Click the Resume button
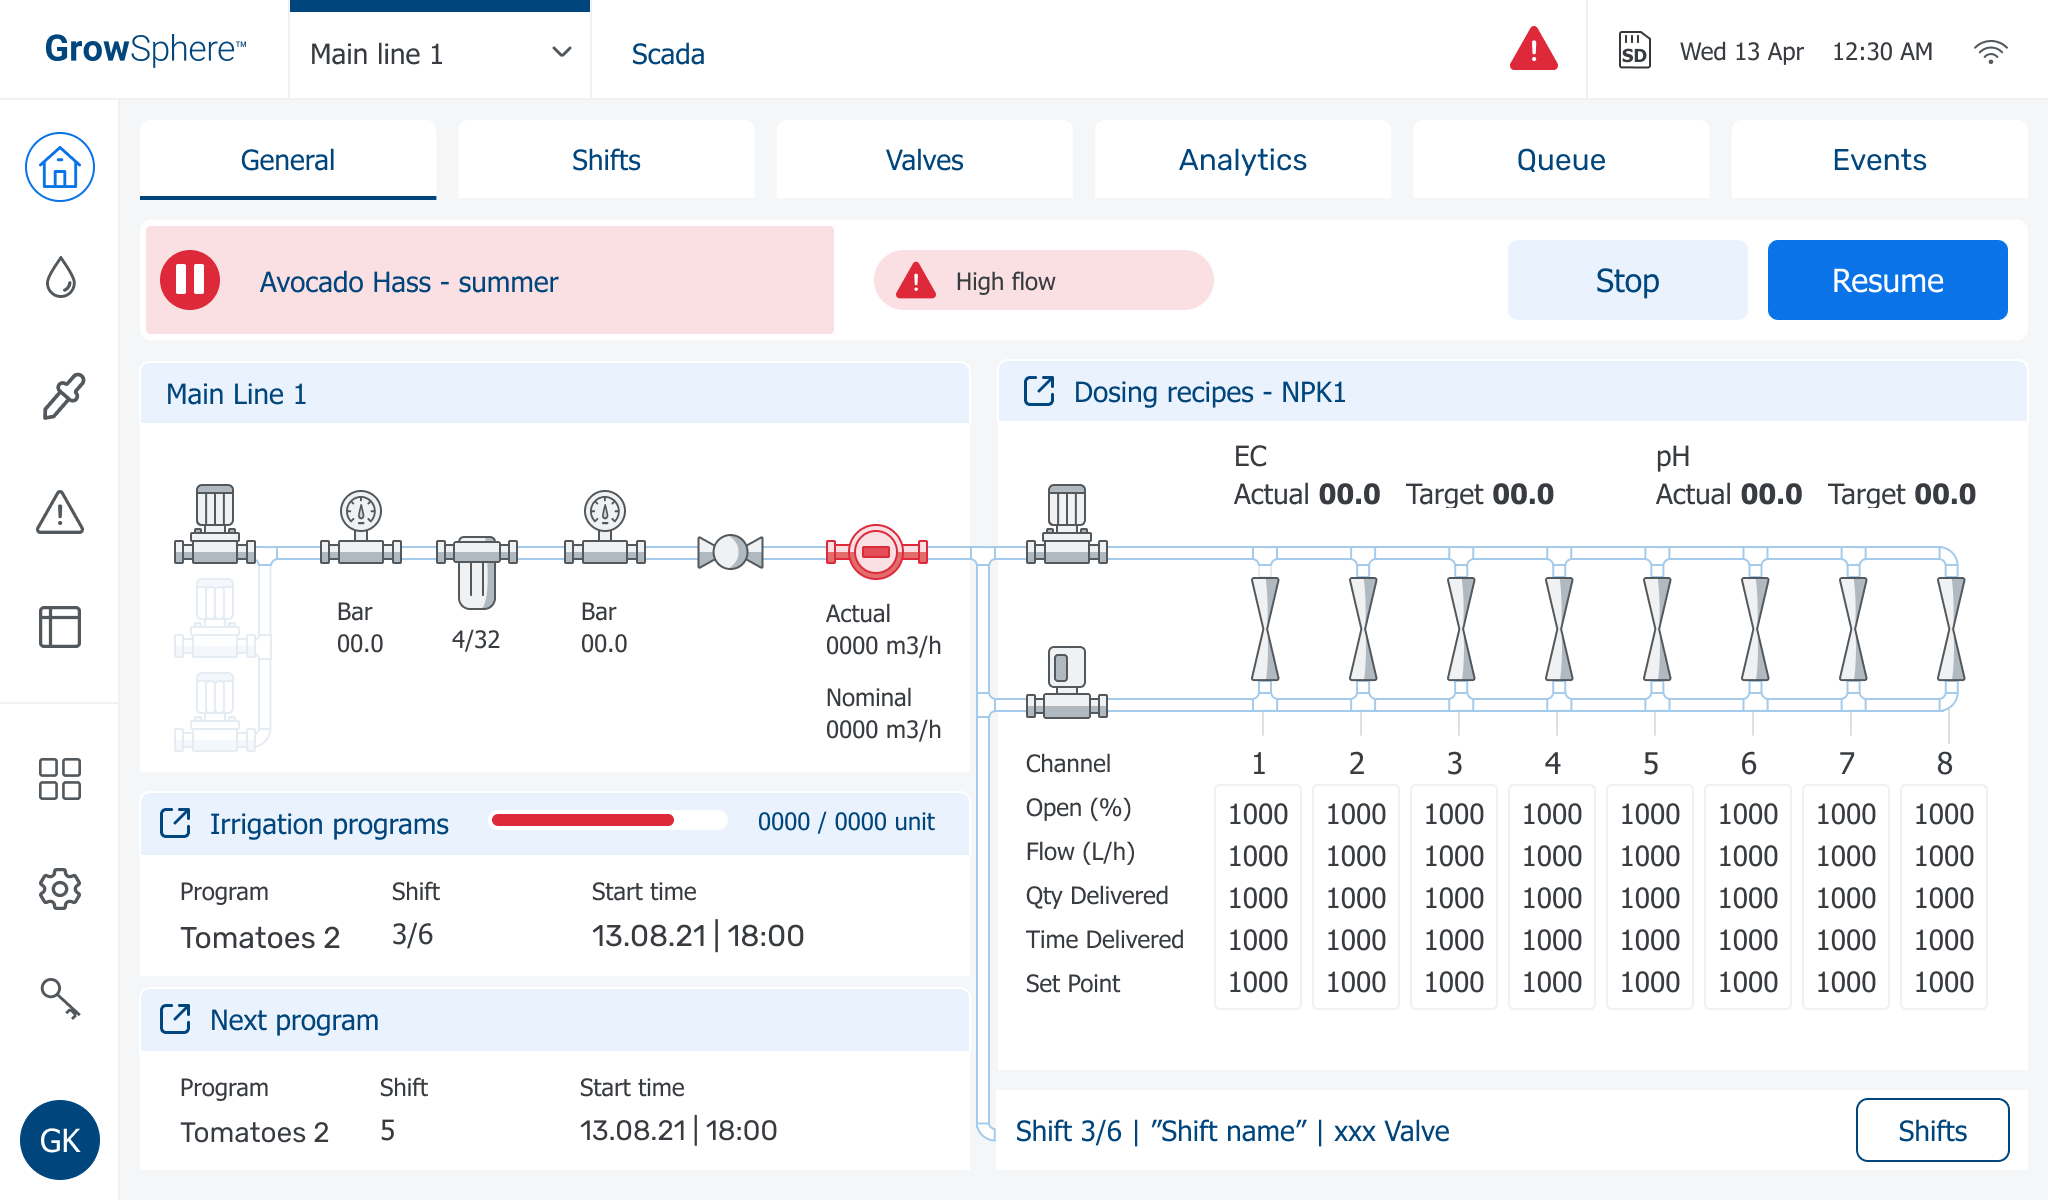Screen dimensions: 2048x1200 [1887, 280]
